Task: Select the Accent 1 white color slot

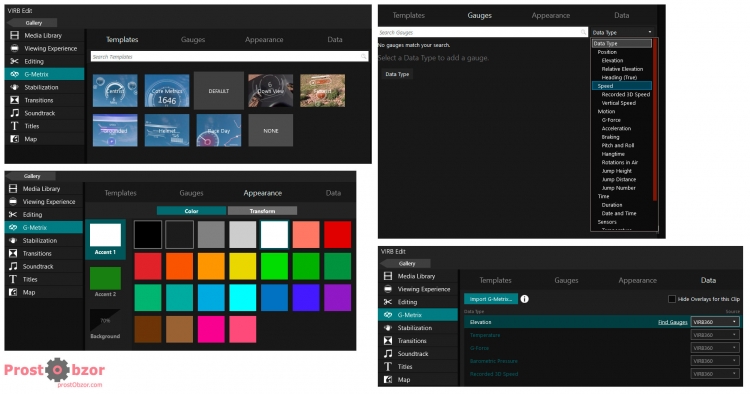Action: 105,239
